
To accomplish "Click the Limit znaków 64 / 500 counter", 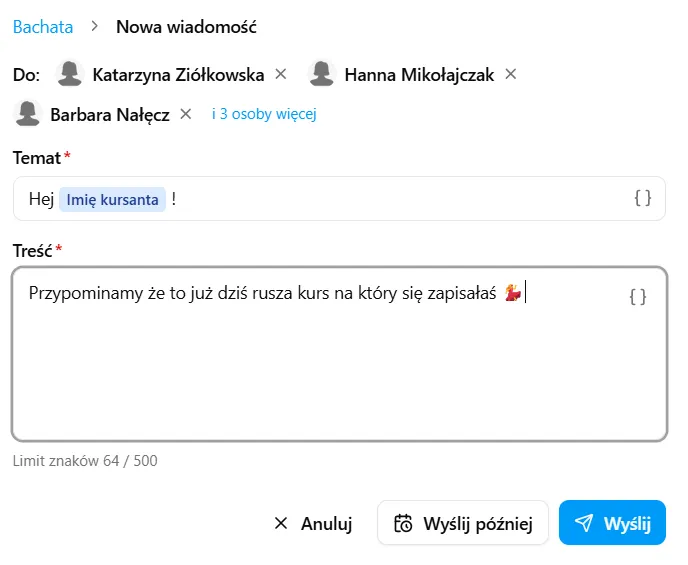I will point(85,461).
